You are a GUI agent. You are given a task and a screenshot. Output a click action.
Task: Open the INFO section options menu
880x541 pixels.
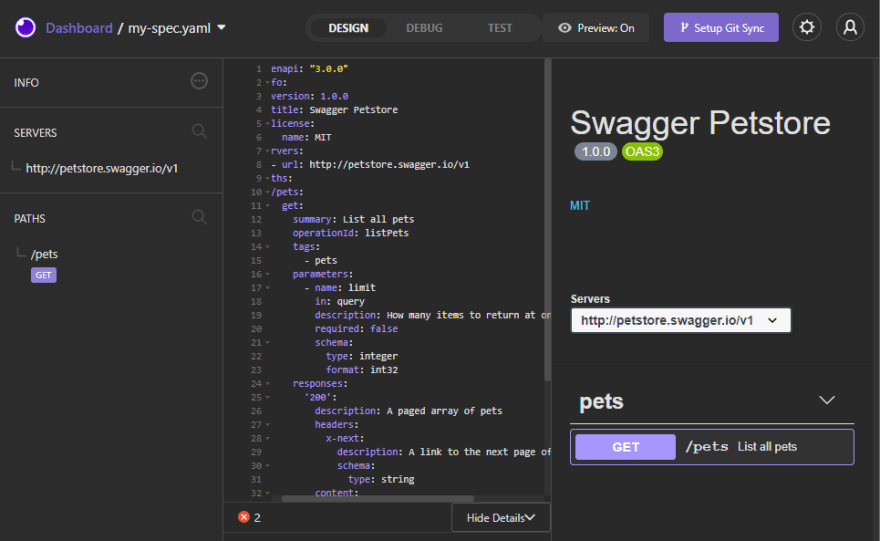click(199, 81)
